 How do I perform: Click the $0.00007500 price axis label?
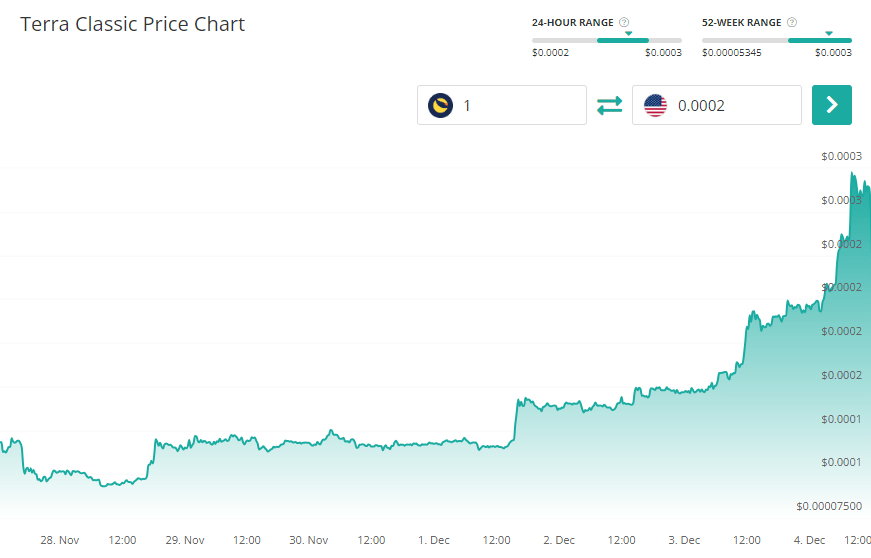coord(829,506)
